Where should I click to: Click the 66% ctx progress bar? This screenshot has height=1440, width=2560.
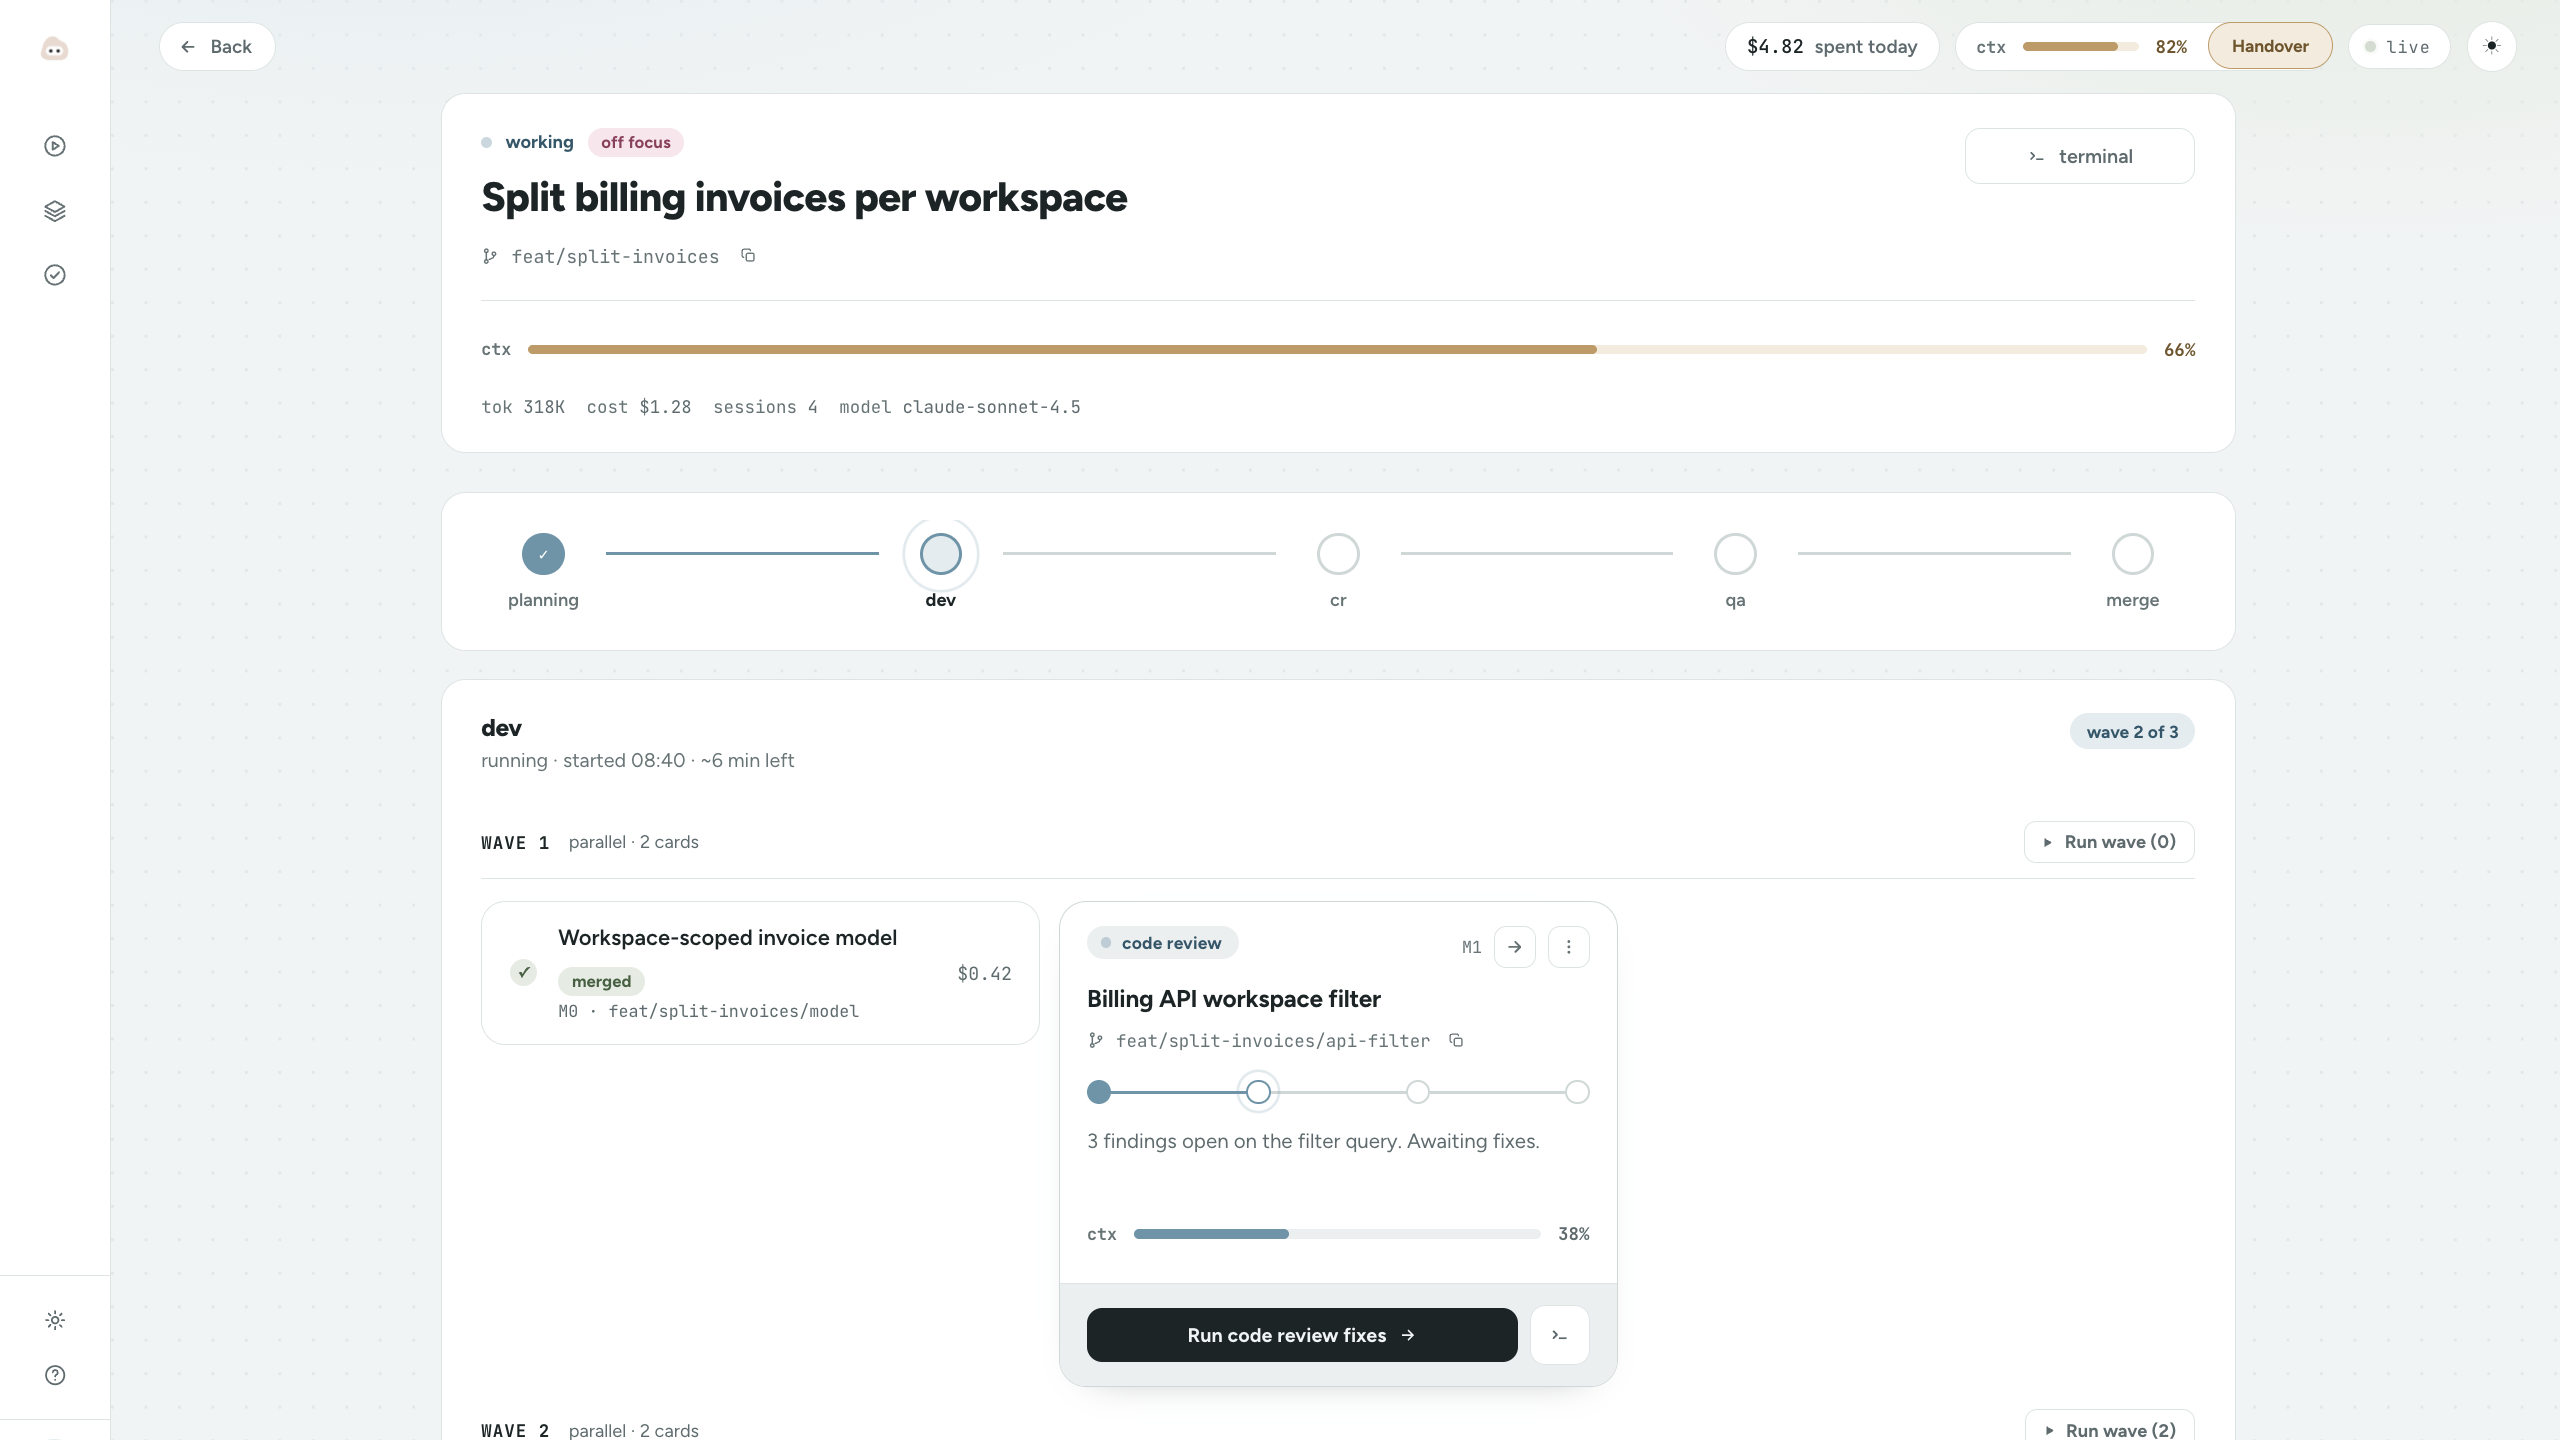click(x=1337, y=350)
